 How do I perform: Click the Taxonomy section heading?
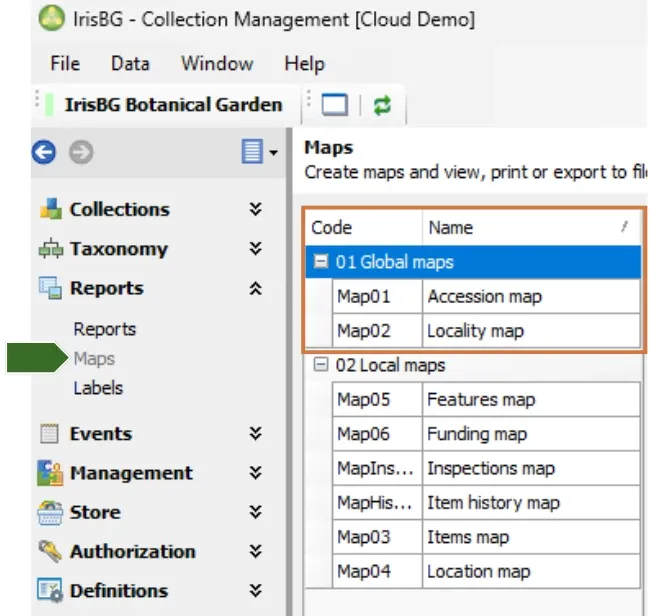[119, 249]
